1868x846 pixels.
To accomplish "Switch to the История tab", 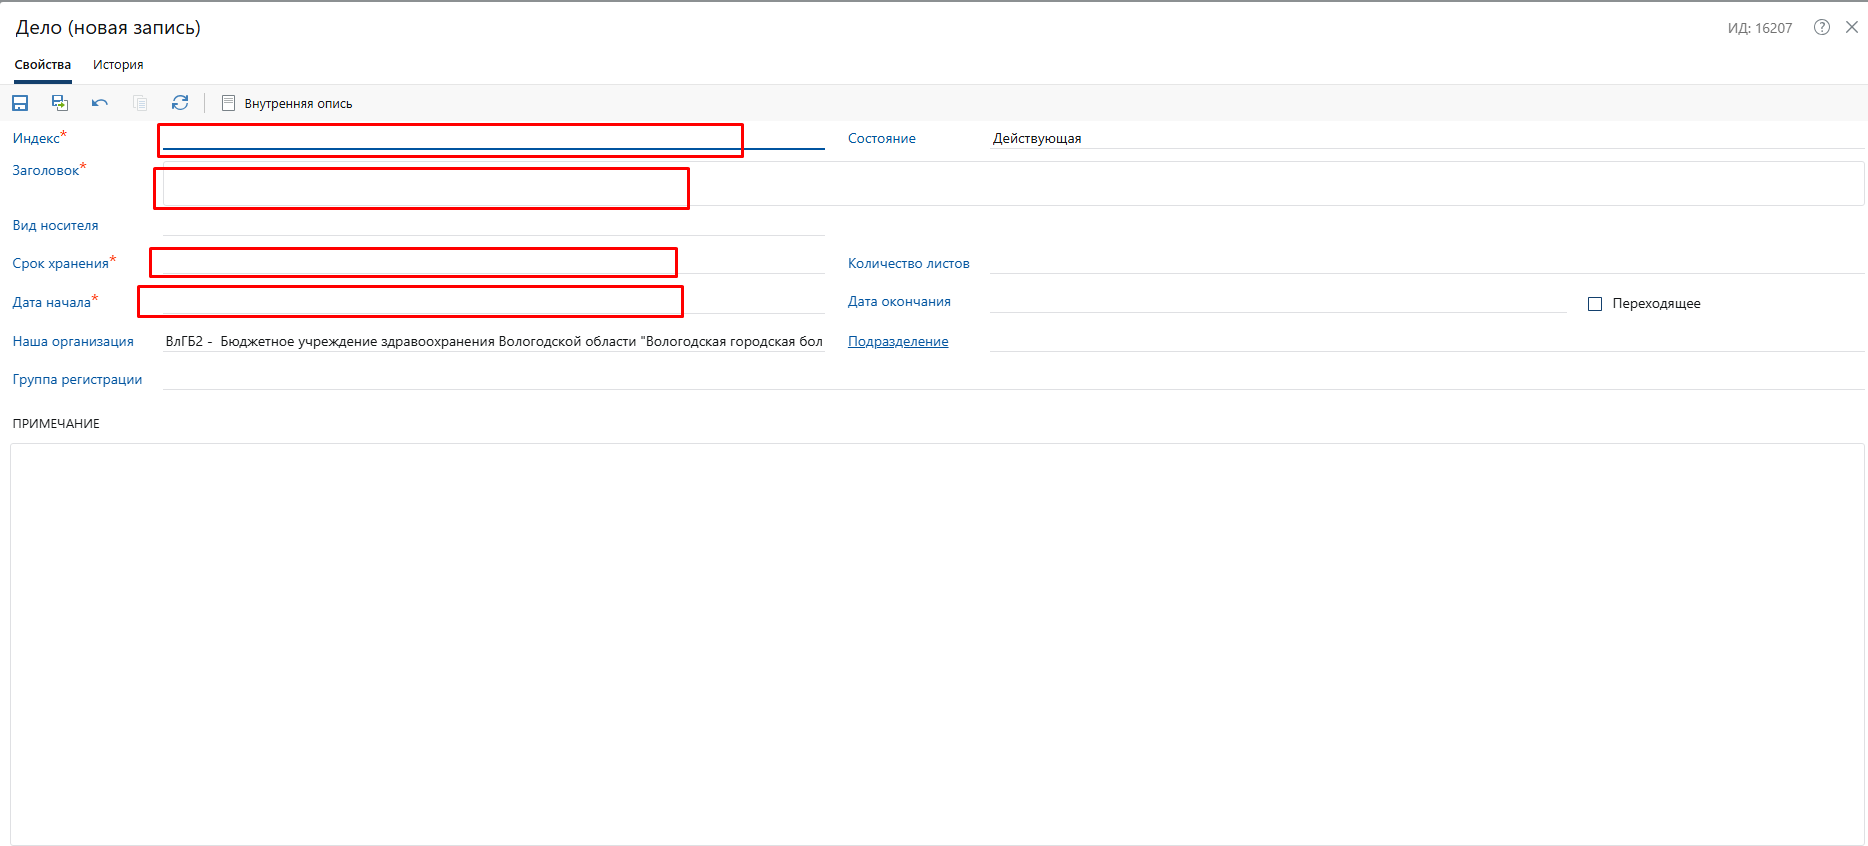I will 118,65.
